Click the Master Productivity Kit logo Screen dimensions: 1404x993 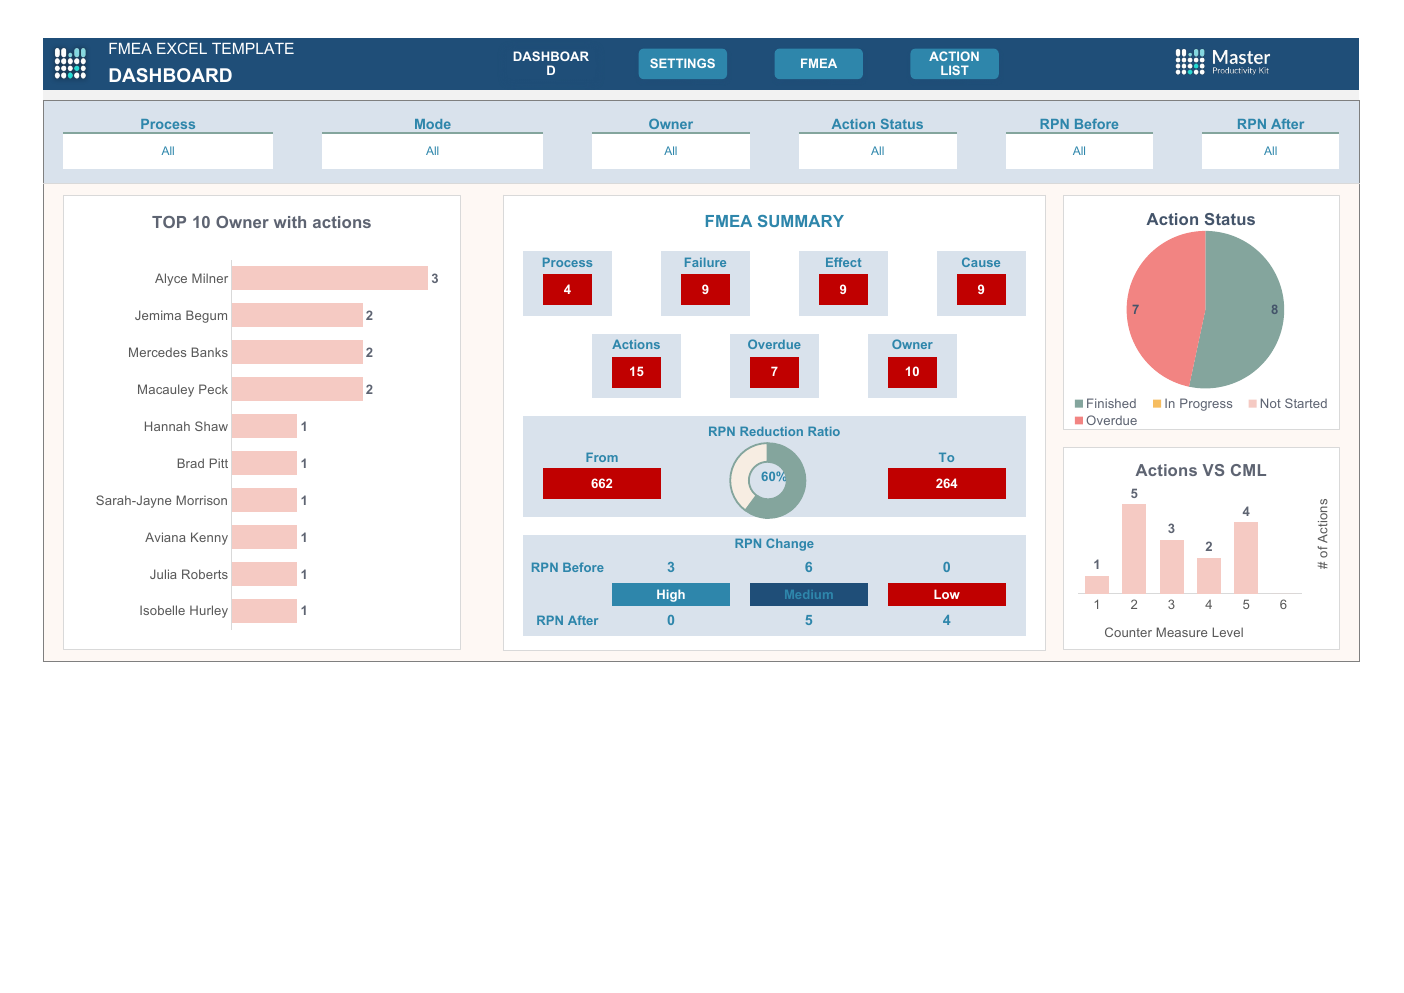coord(1222,62)
